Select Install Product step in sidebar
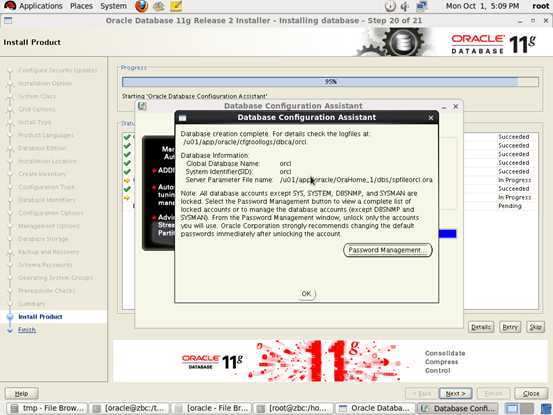Image resolution: width=553 pixels, height=415 pixels. [40, 317]
